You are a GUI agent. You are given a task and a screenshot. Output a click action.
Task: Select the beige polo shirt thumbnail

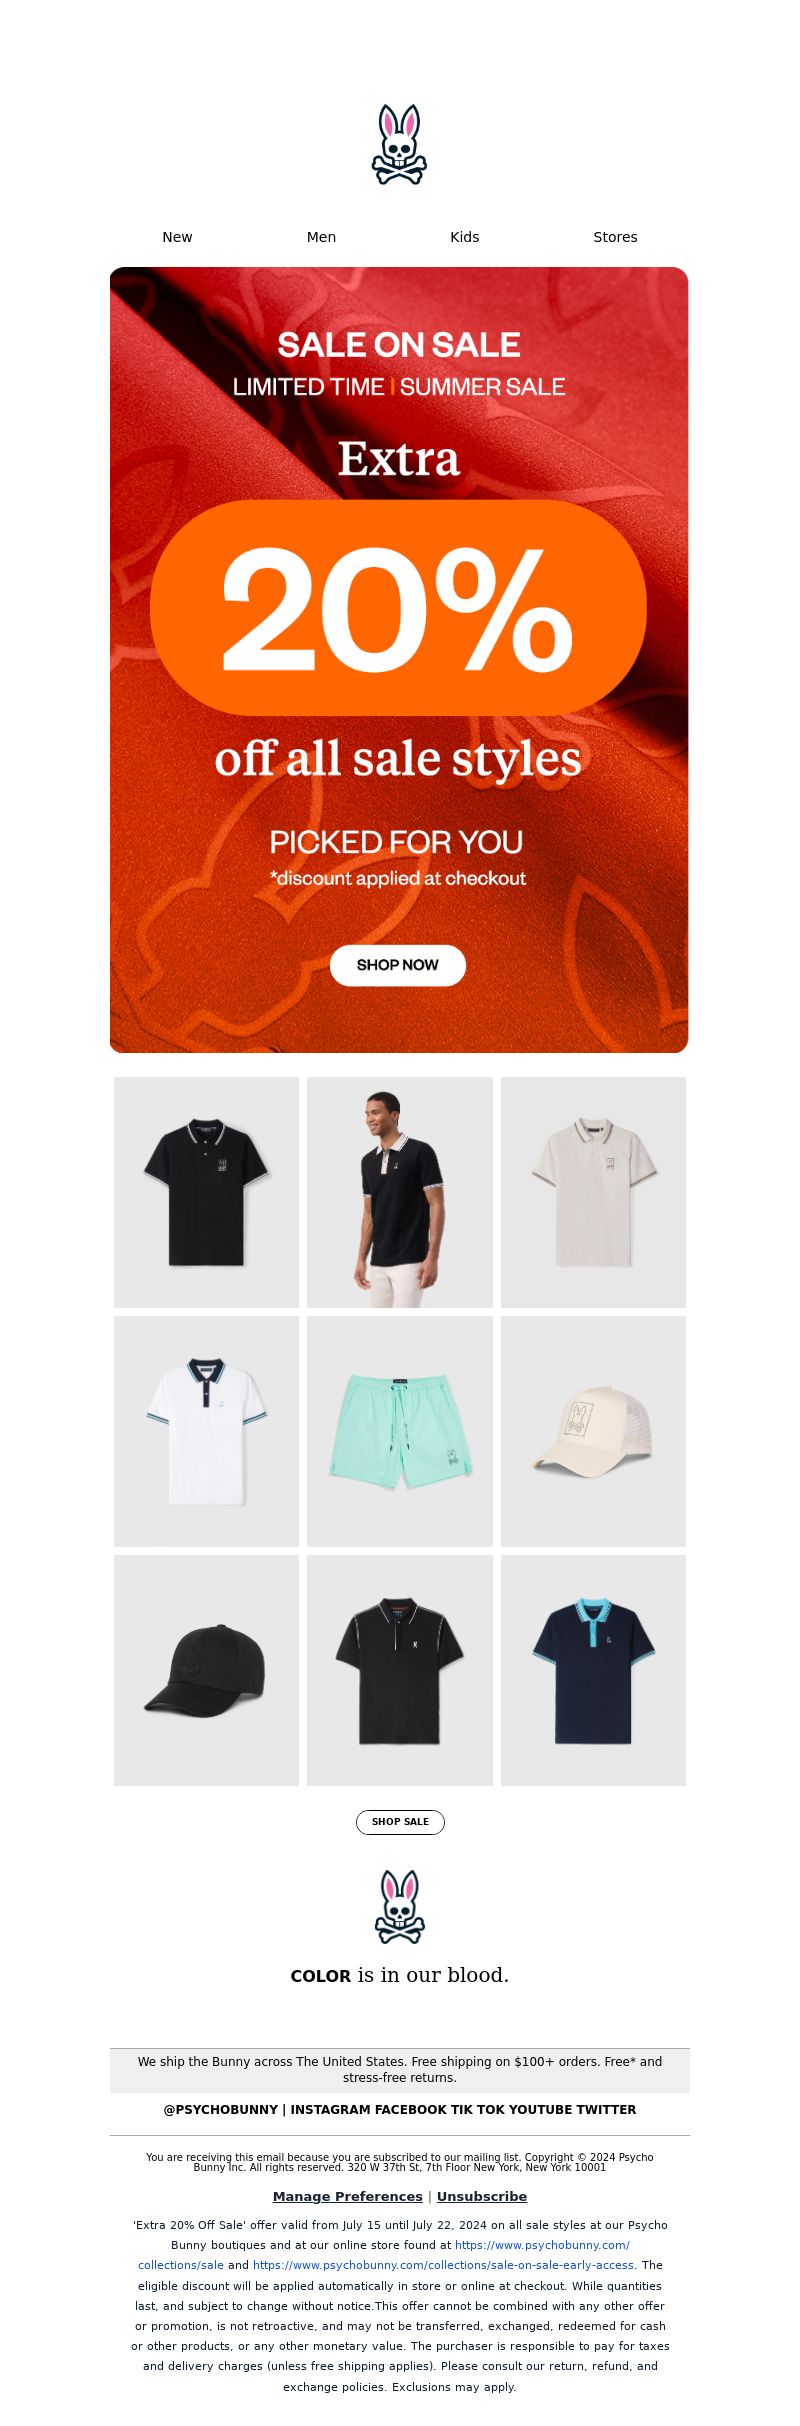(593, 1192)
